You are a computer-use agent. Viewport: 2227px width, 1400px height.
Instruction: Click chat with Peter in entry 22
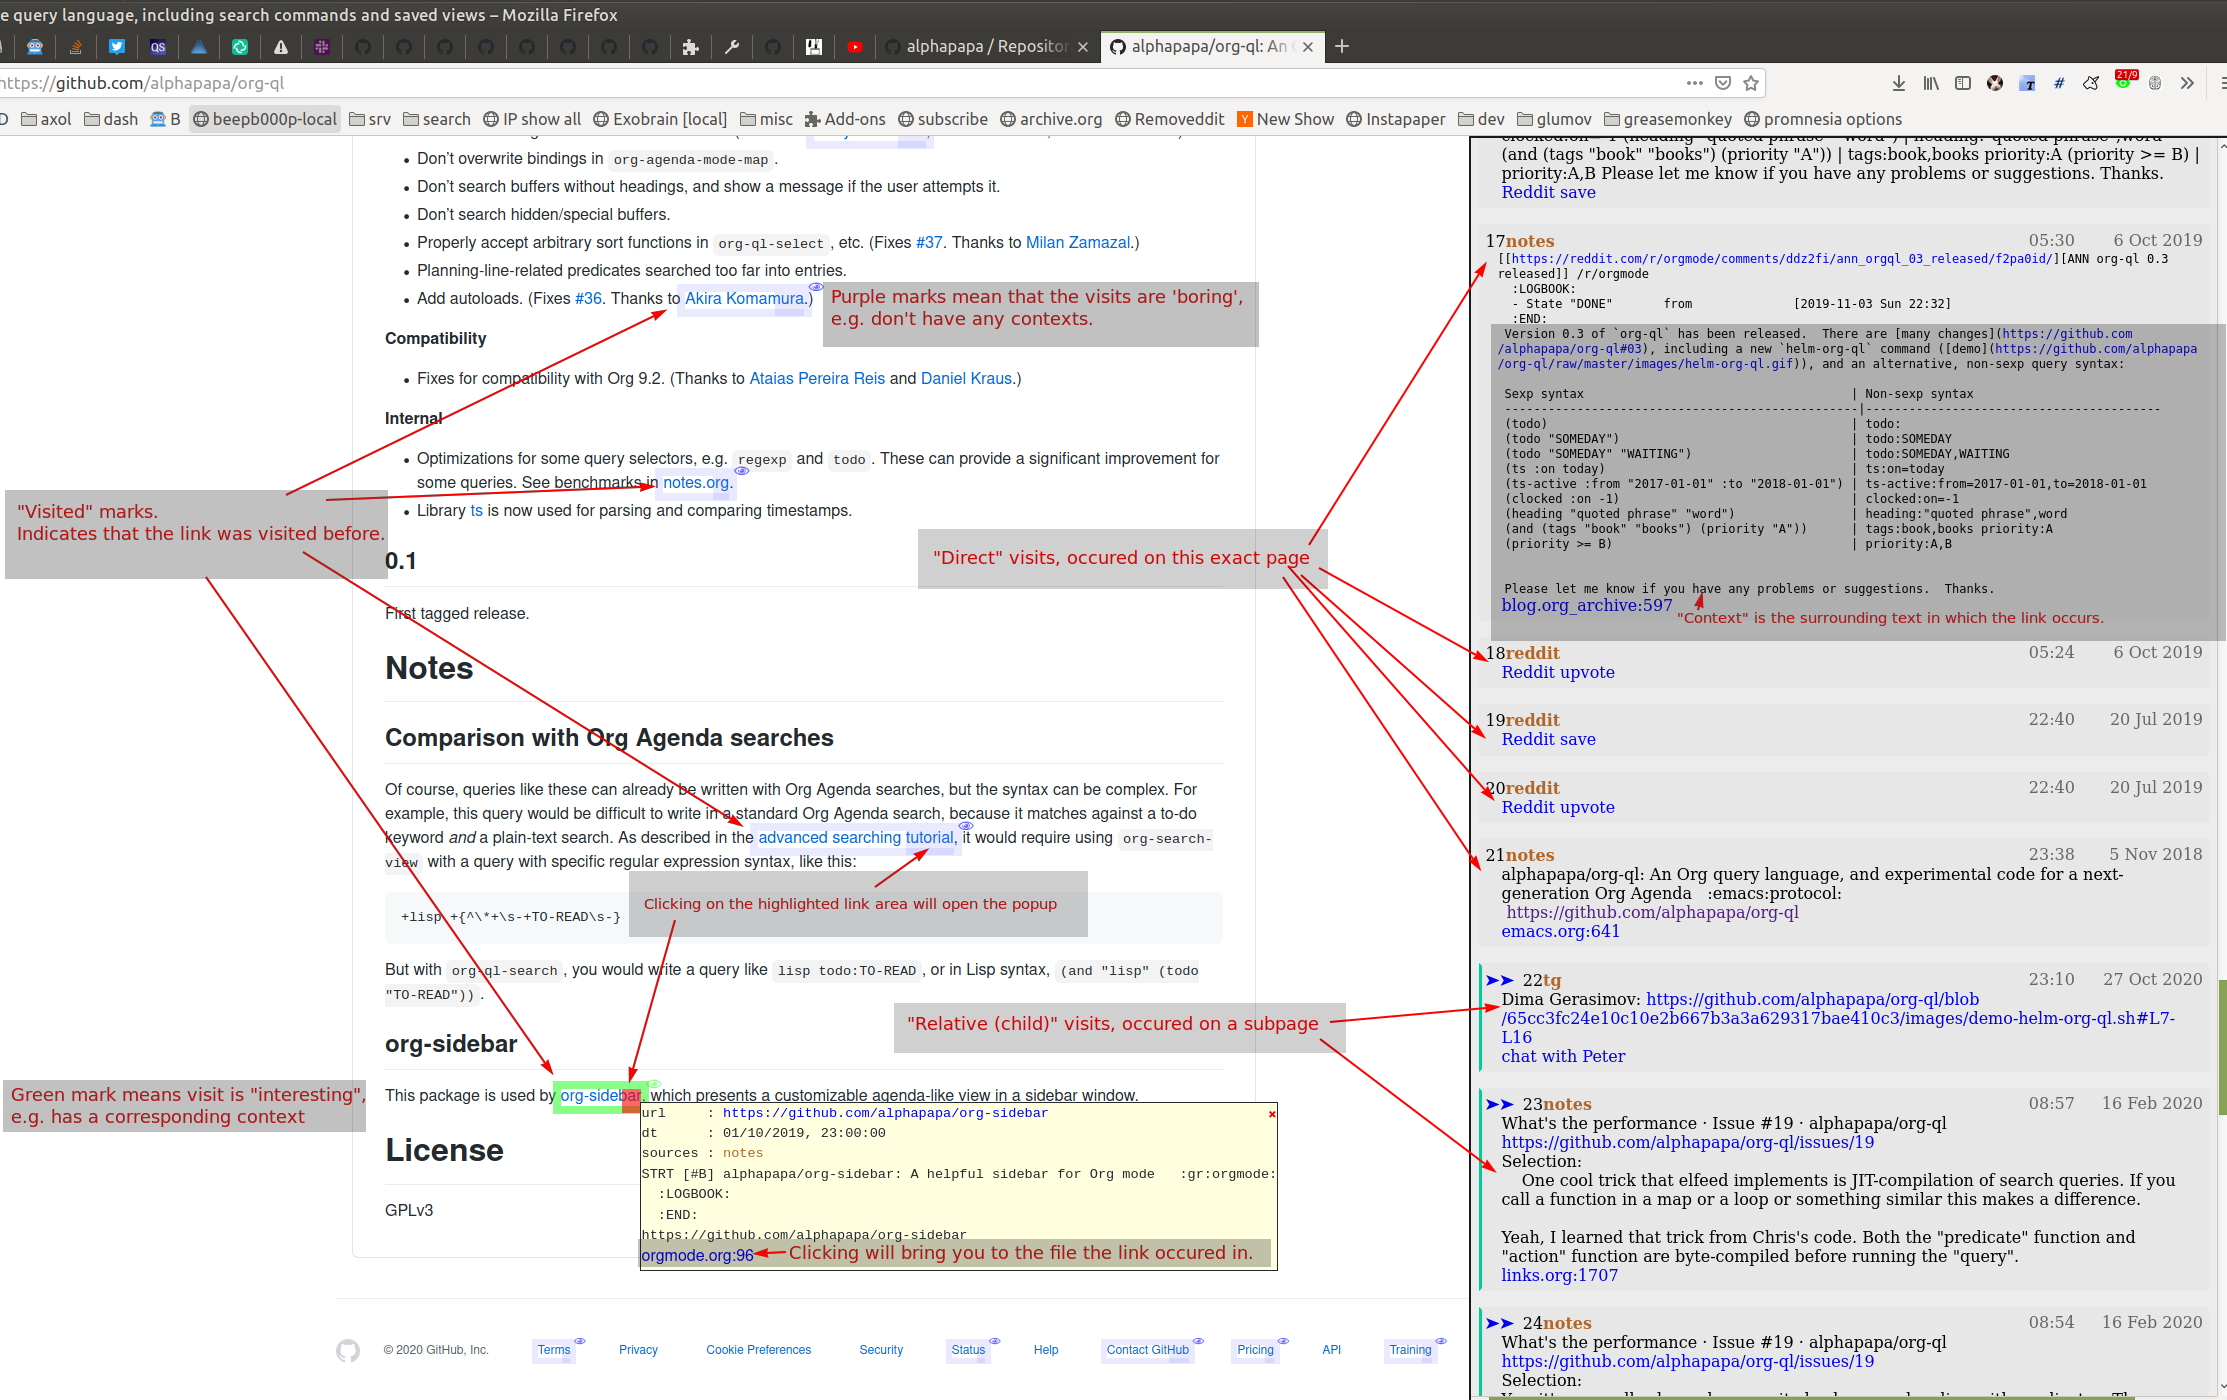(1563, 1056)
